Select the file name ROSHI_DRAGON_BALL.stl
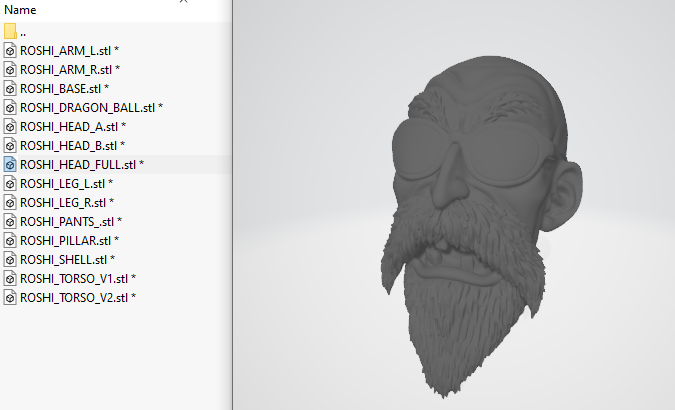 pyautogui.click(x=91, y=107)
